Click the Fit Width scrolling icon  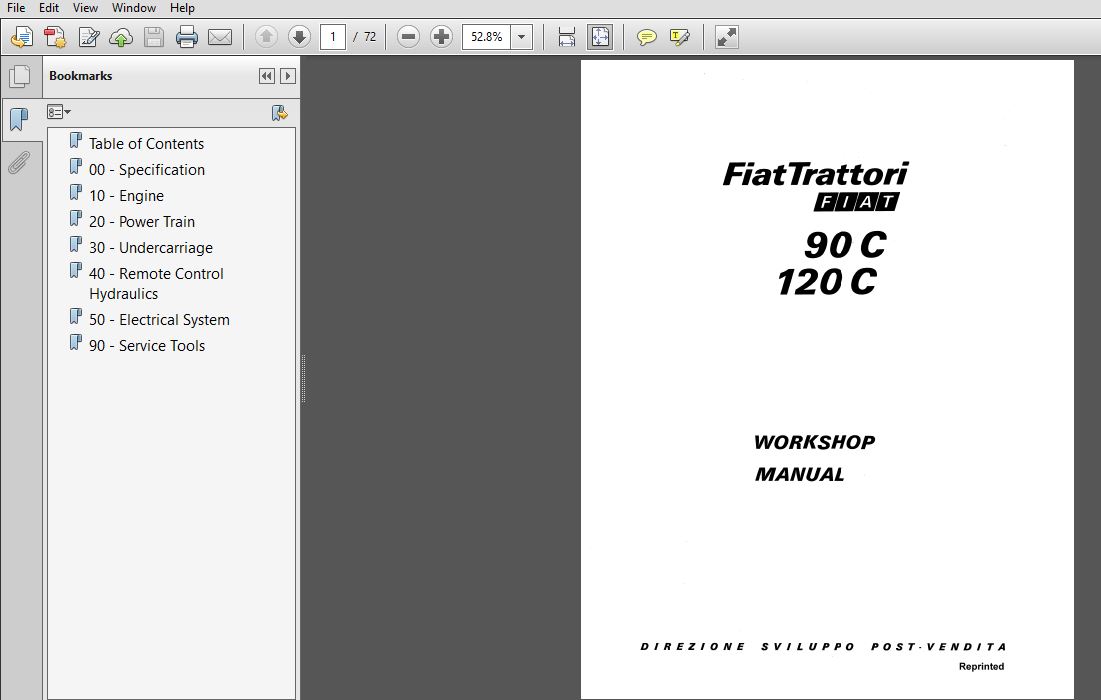click(567, 37)
